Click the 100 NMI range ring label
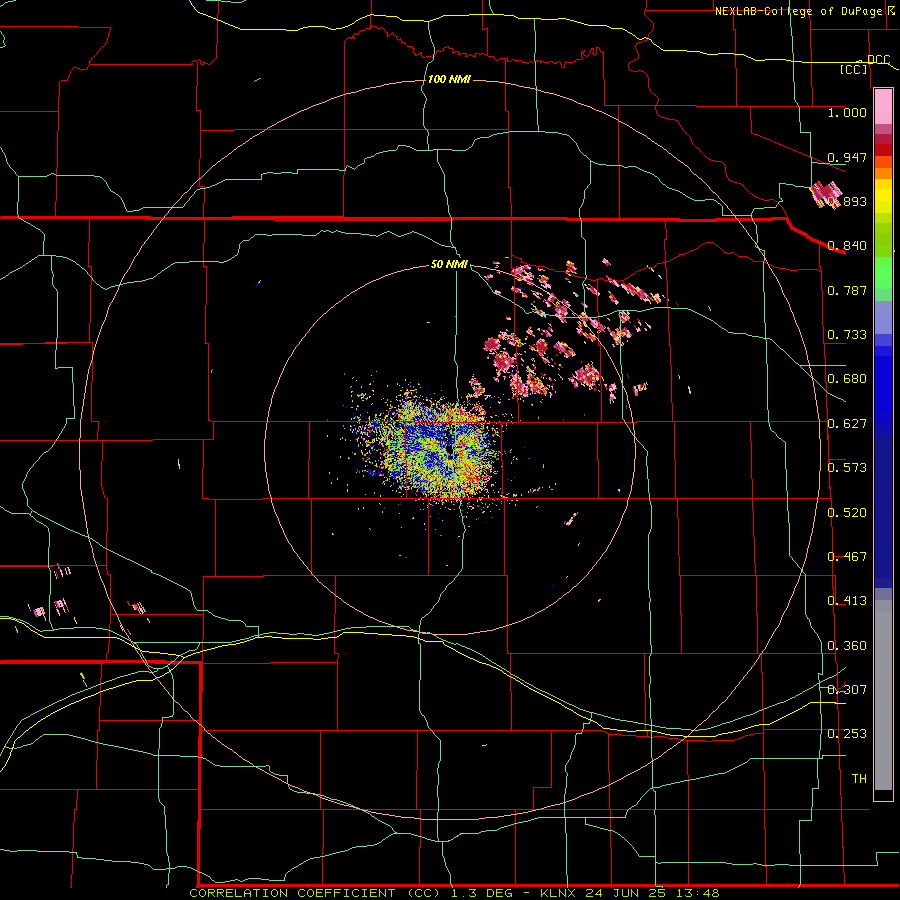 click(449, 79)
